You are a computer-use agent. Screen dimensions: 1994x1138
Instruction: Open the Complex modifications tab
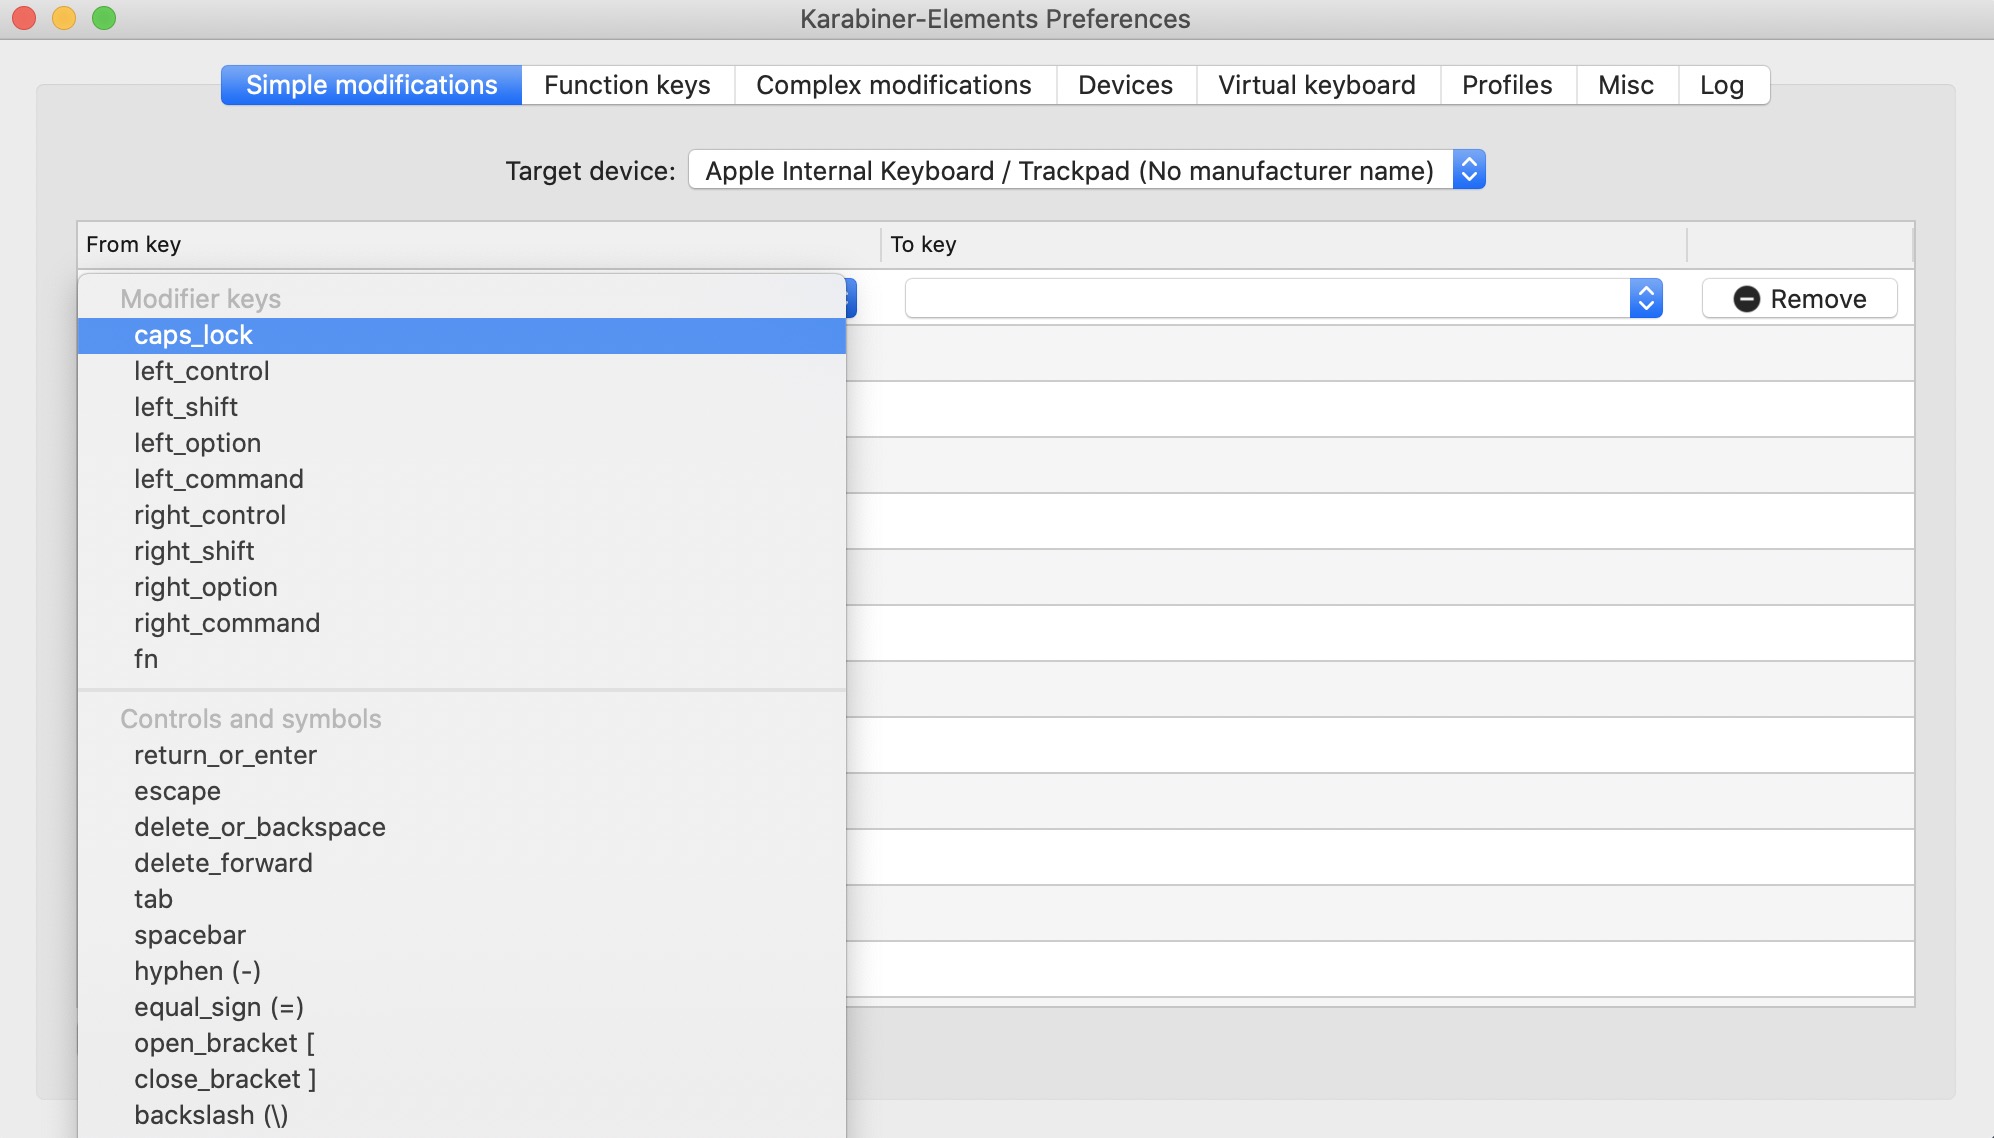point(893,85)
